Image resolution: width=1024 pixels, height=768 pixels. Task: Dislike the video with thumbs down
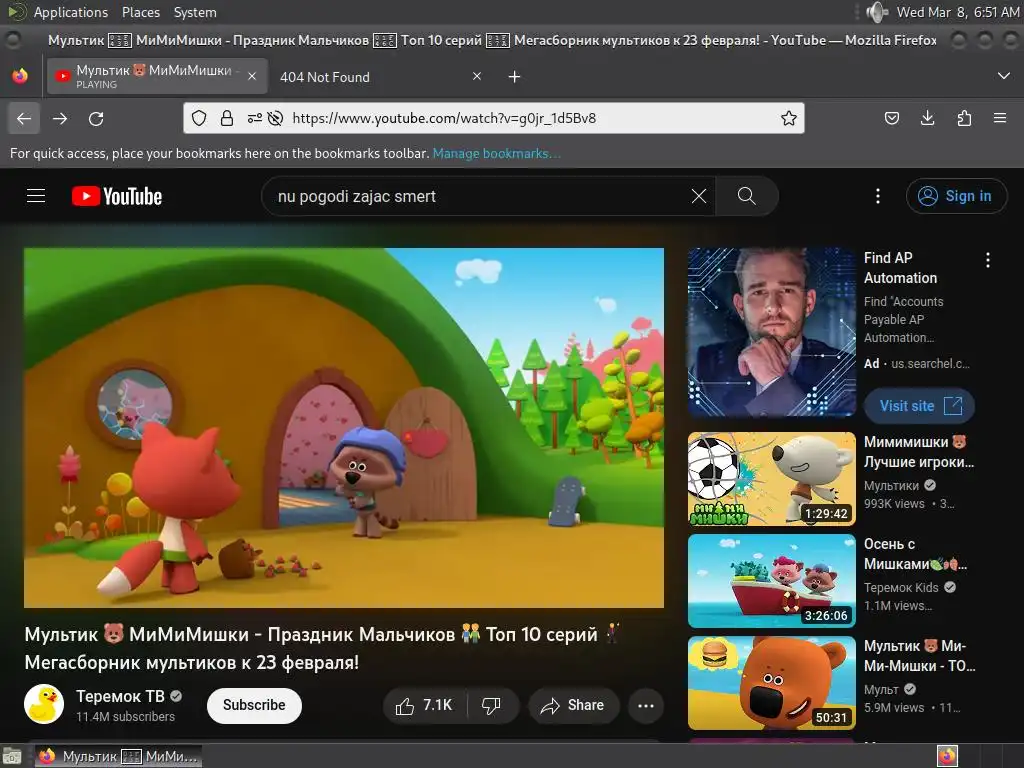point(491,705)
